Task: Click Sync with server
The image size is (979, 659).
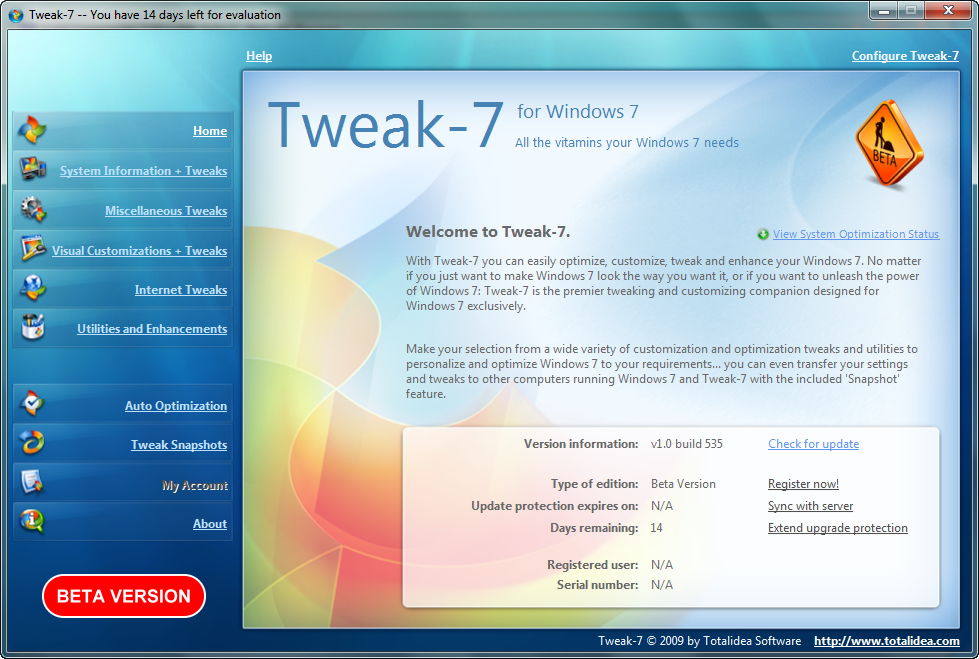Action: coord(810,506)
